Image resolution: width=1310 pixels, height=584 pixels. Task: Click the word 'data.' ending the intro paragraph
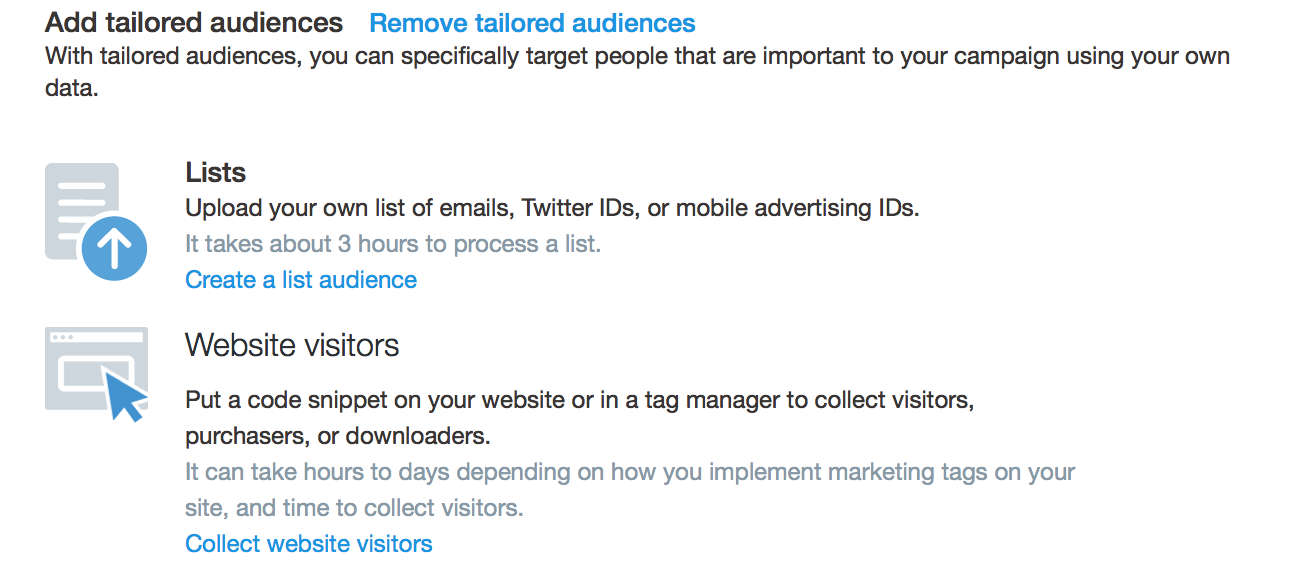[x=72, y=89]
